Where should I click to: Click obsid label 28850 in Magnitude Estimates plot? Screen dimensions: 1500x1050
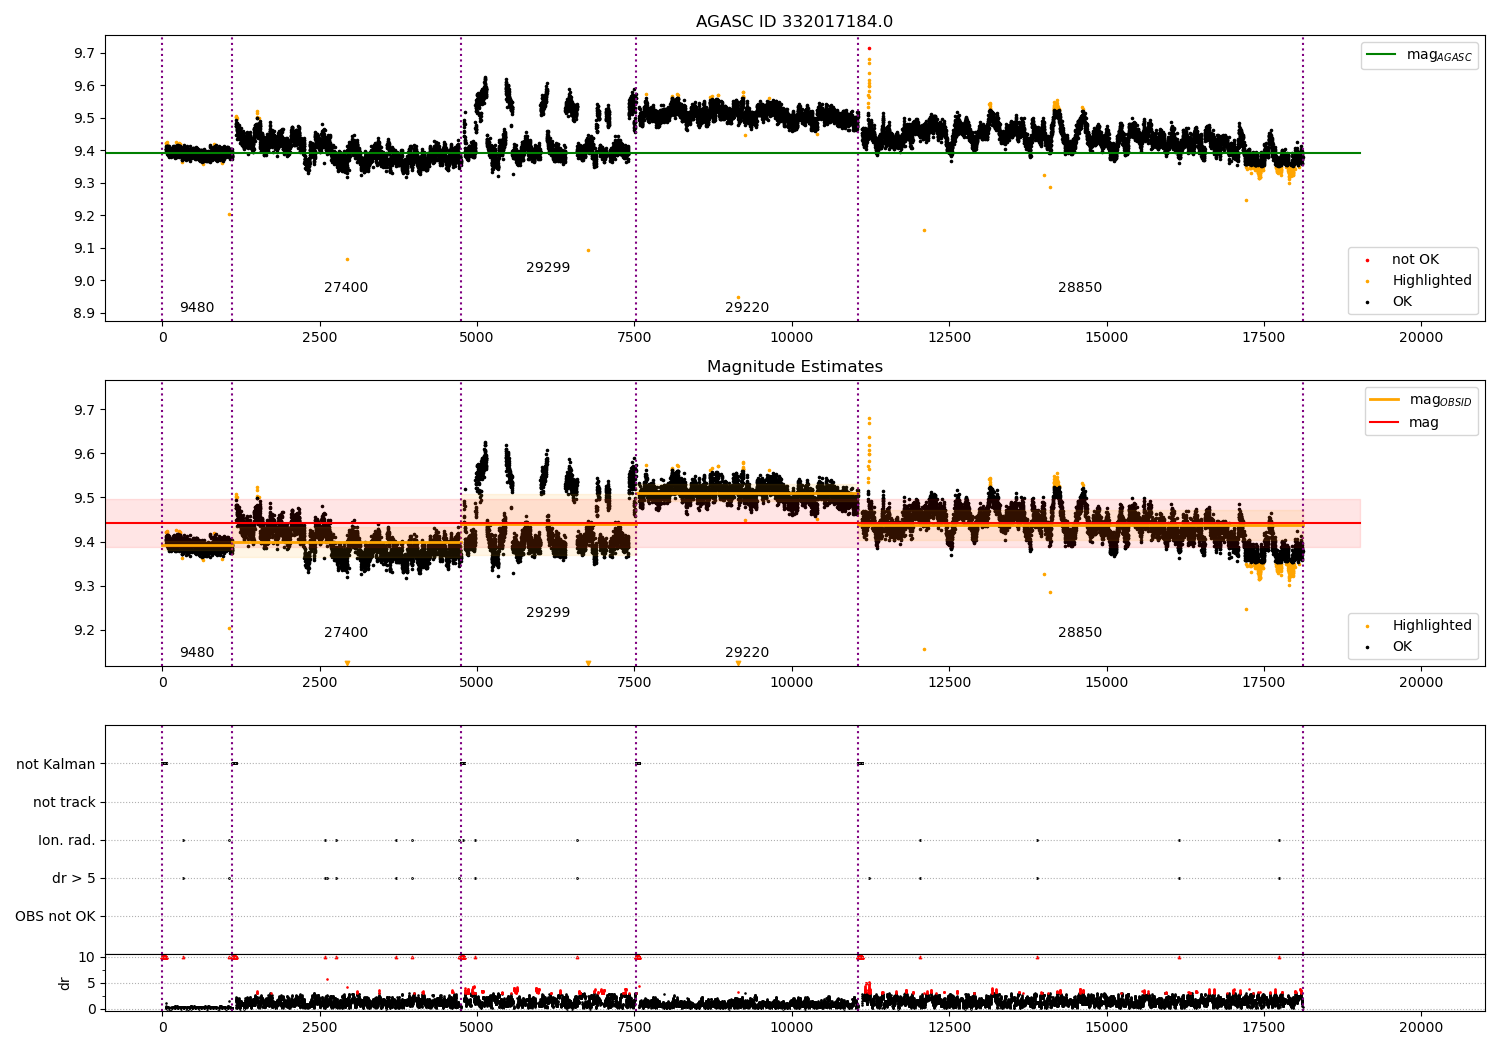[x=1080, y=633]
